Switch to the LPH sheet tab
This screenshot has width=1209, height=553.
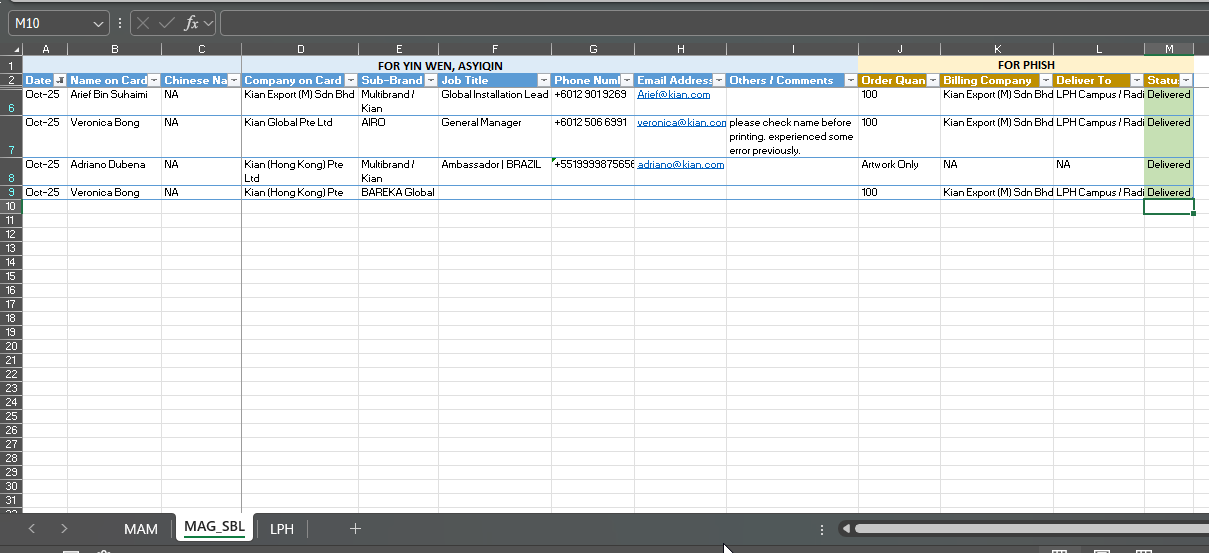click(x=282, y=528)
